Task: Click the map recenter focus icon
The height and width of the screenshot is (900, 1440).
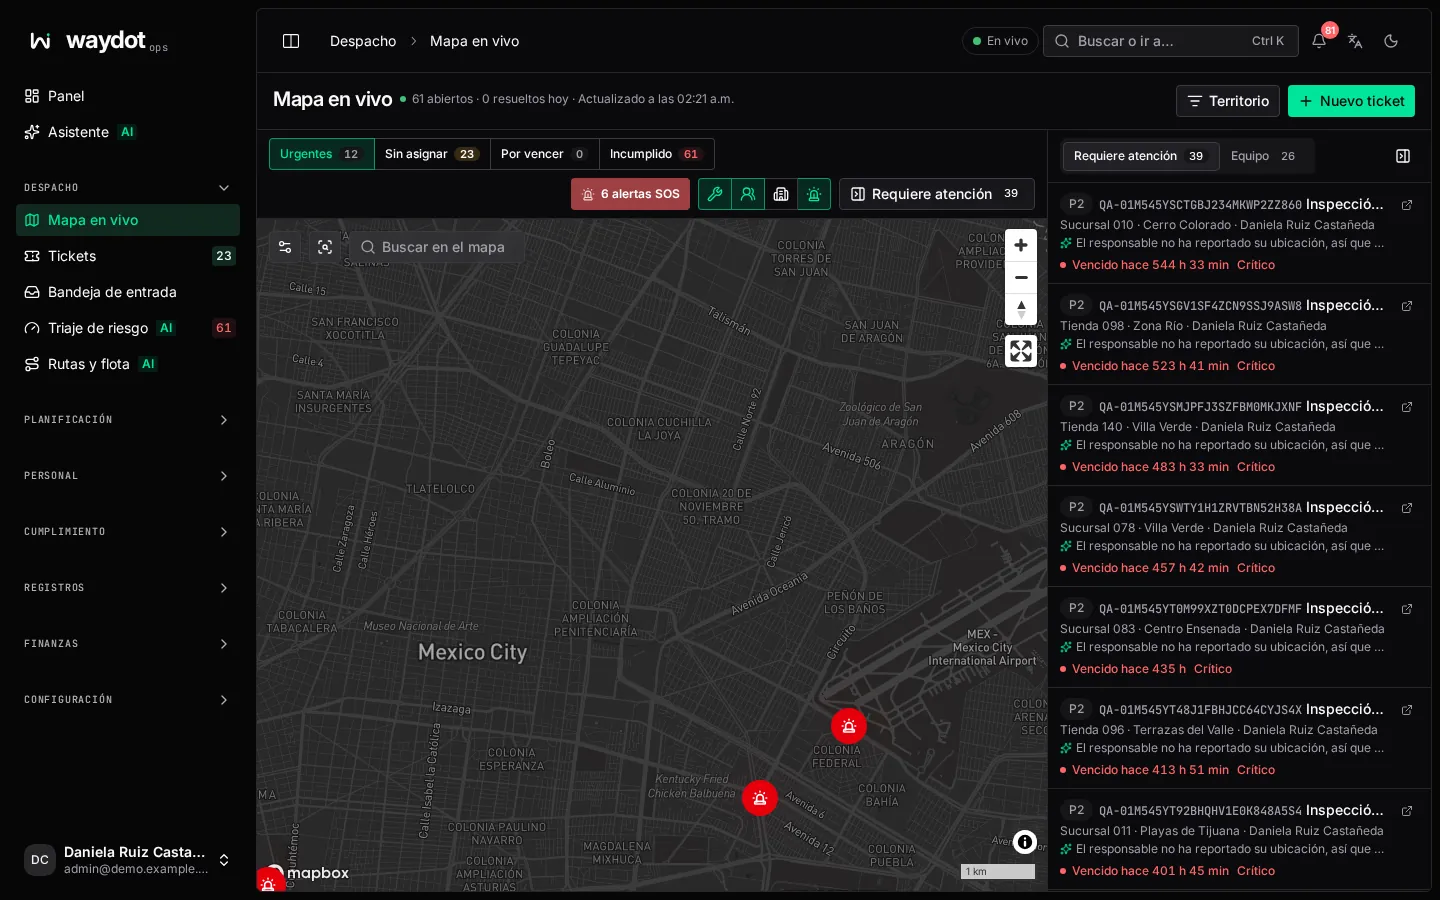Action: click(325, 247)
